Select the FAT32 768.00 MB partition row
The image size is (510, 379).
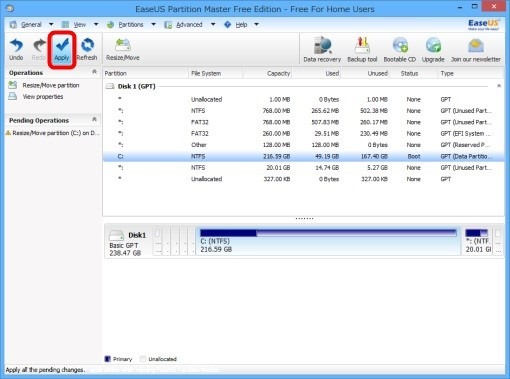[x=303, y=122]
